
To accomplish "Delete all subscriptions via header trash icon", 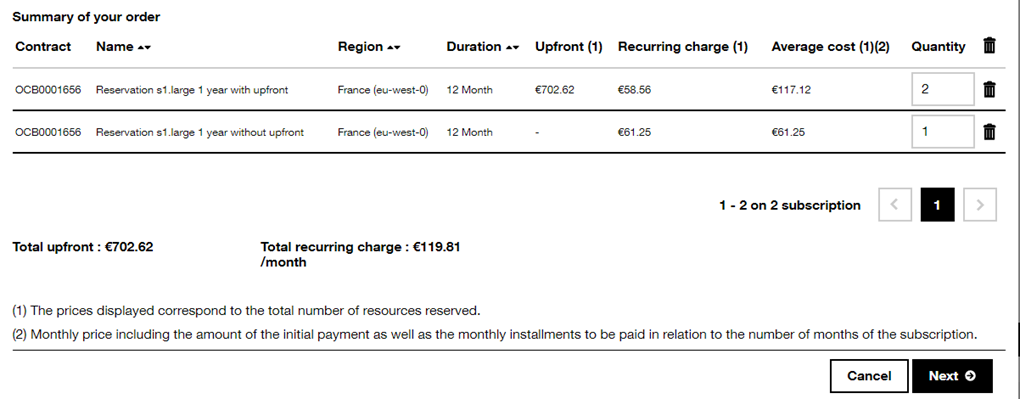I will click(x=989, y=46).
